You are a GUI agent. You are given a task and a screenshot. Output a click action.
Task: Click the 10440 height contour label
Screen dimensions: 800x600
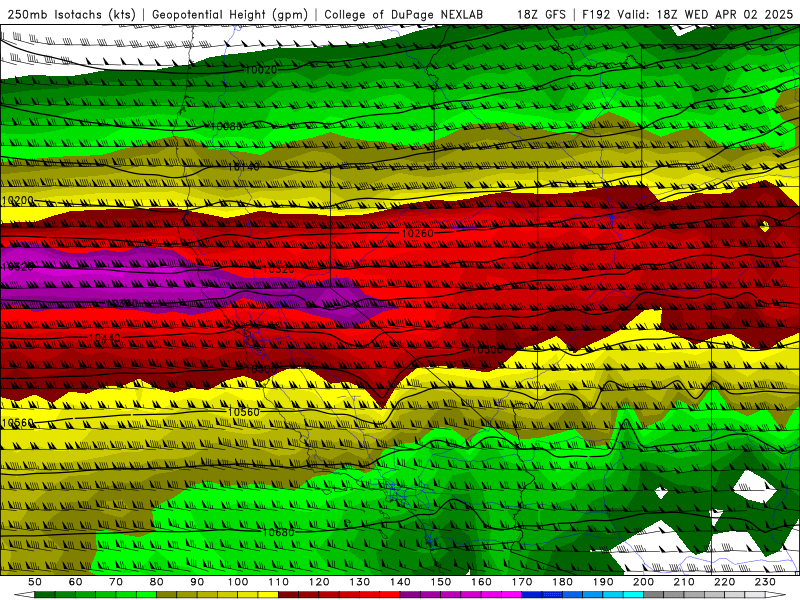[105, 338]
